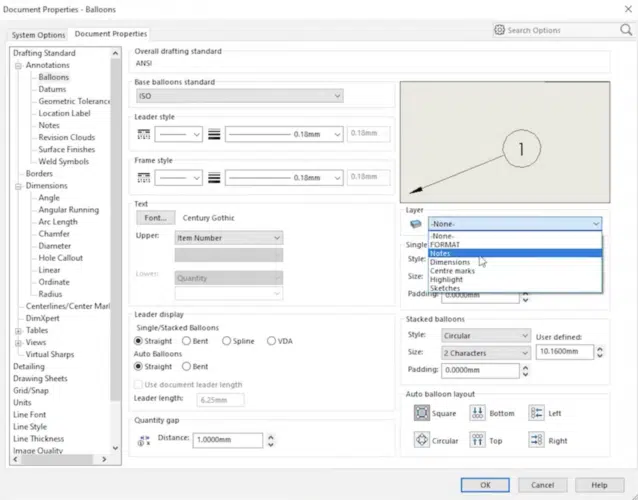
Task: Select the Circular auto balloon layout icon
Action: coord(422,440)
